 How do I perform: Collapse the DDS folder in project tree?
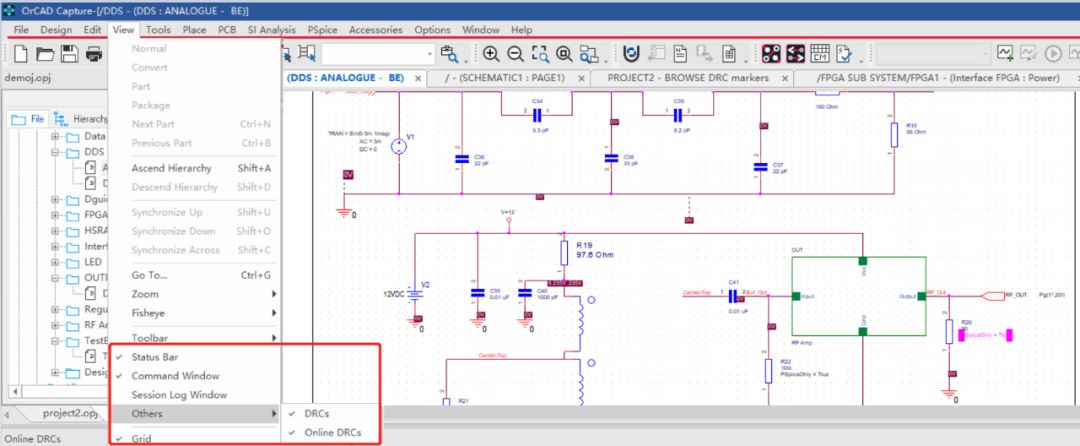click(55, 152)
